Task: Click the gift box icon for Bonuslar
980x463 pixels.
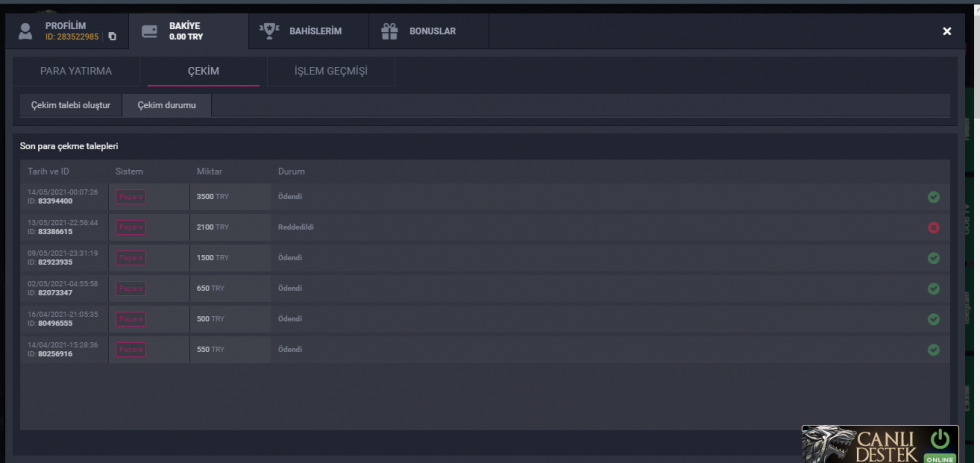Action: point(389,31)
